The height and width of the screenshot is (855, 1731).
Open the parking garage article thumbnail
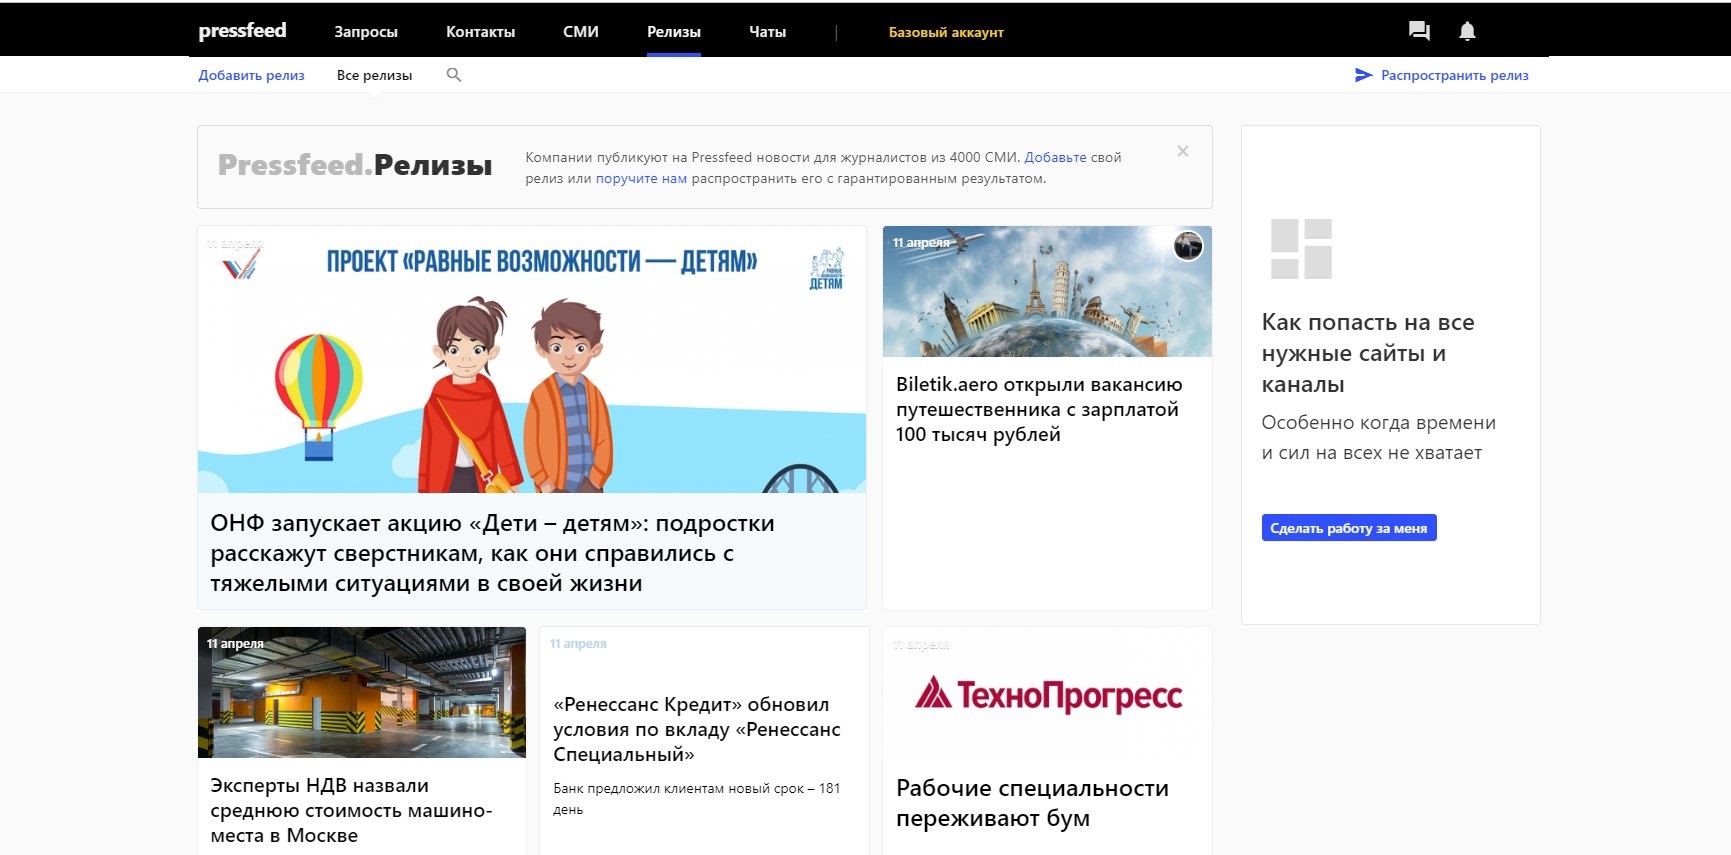361,692
